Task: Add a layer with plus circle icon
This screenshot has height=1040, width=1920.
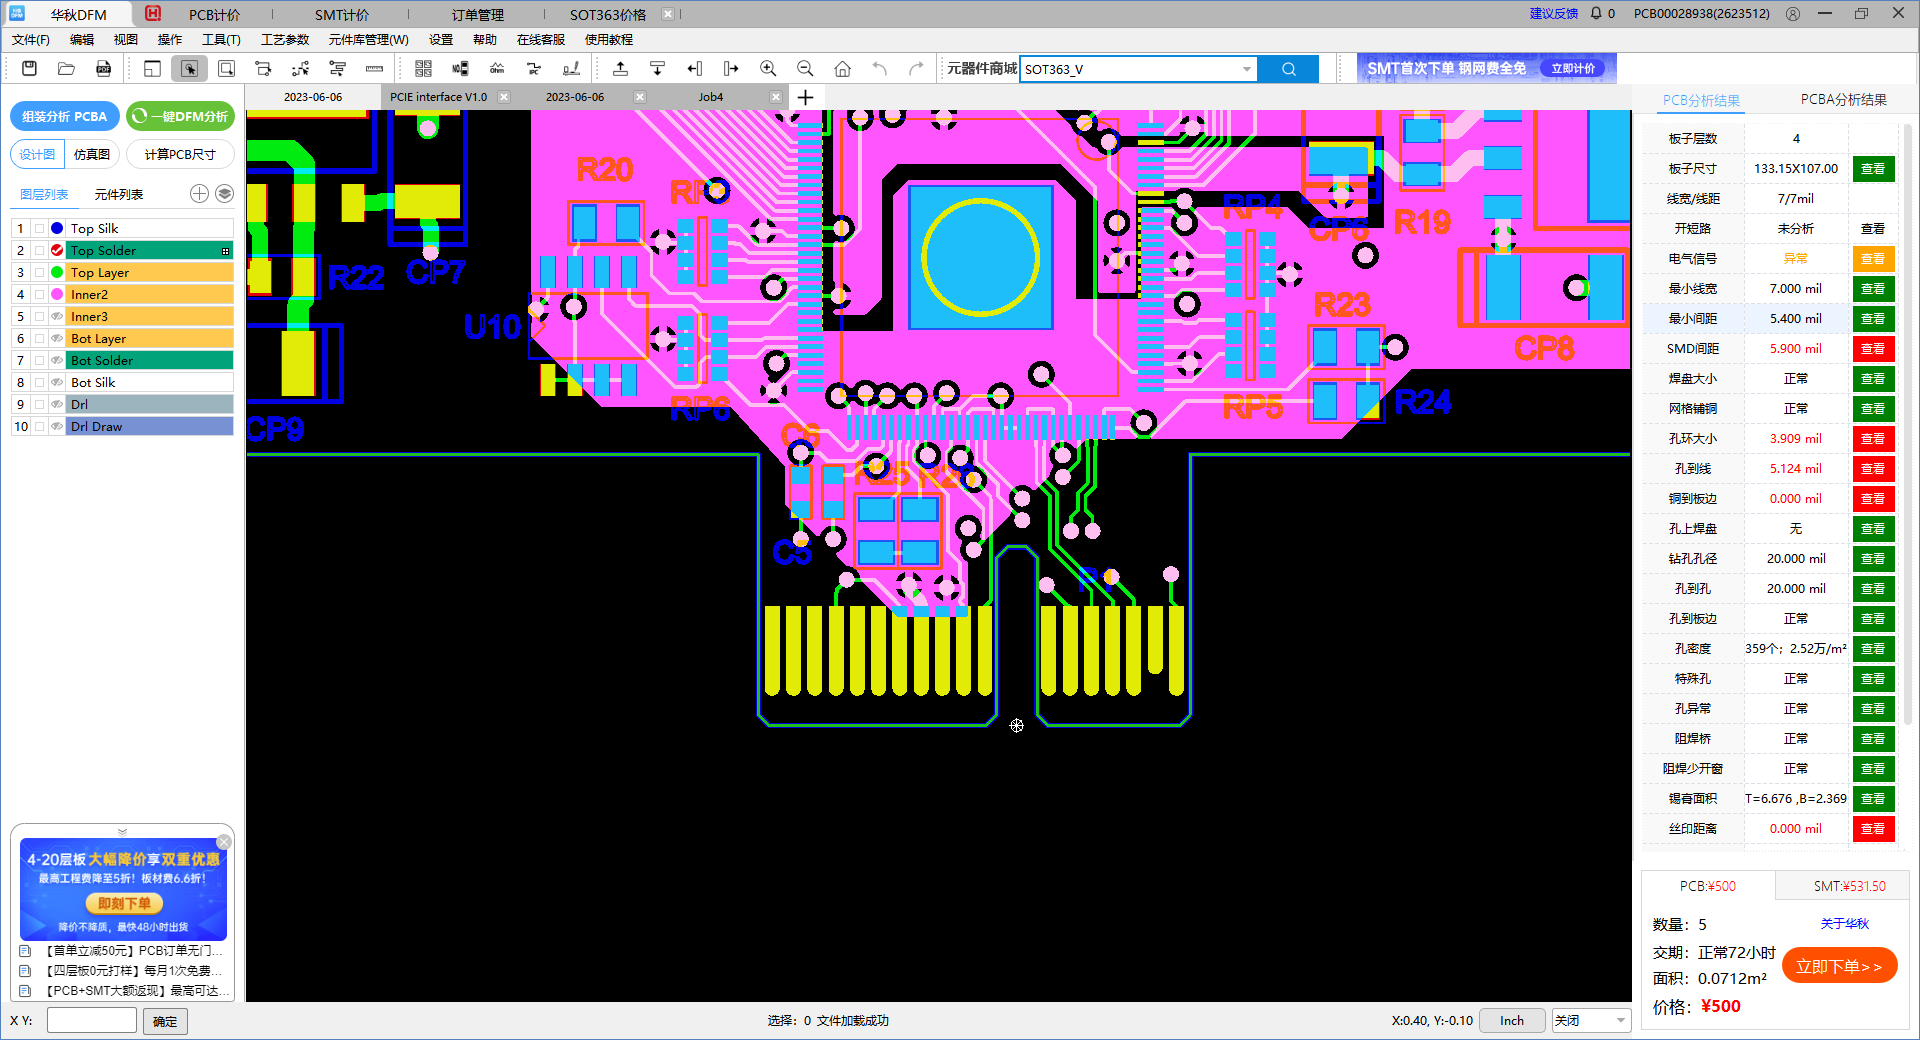Action: (199, 194)
